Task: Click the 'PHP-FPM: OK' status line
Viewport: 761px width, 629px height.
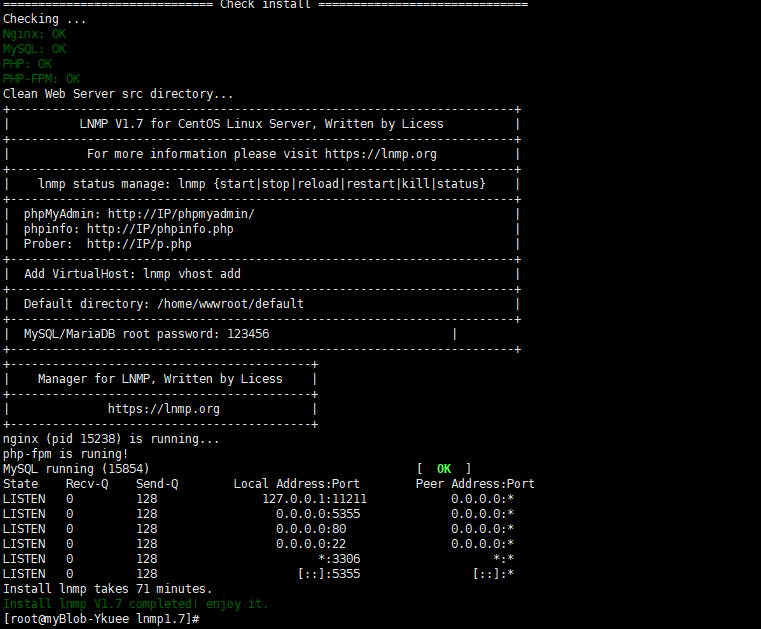Action: [41, 80]
